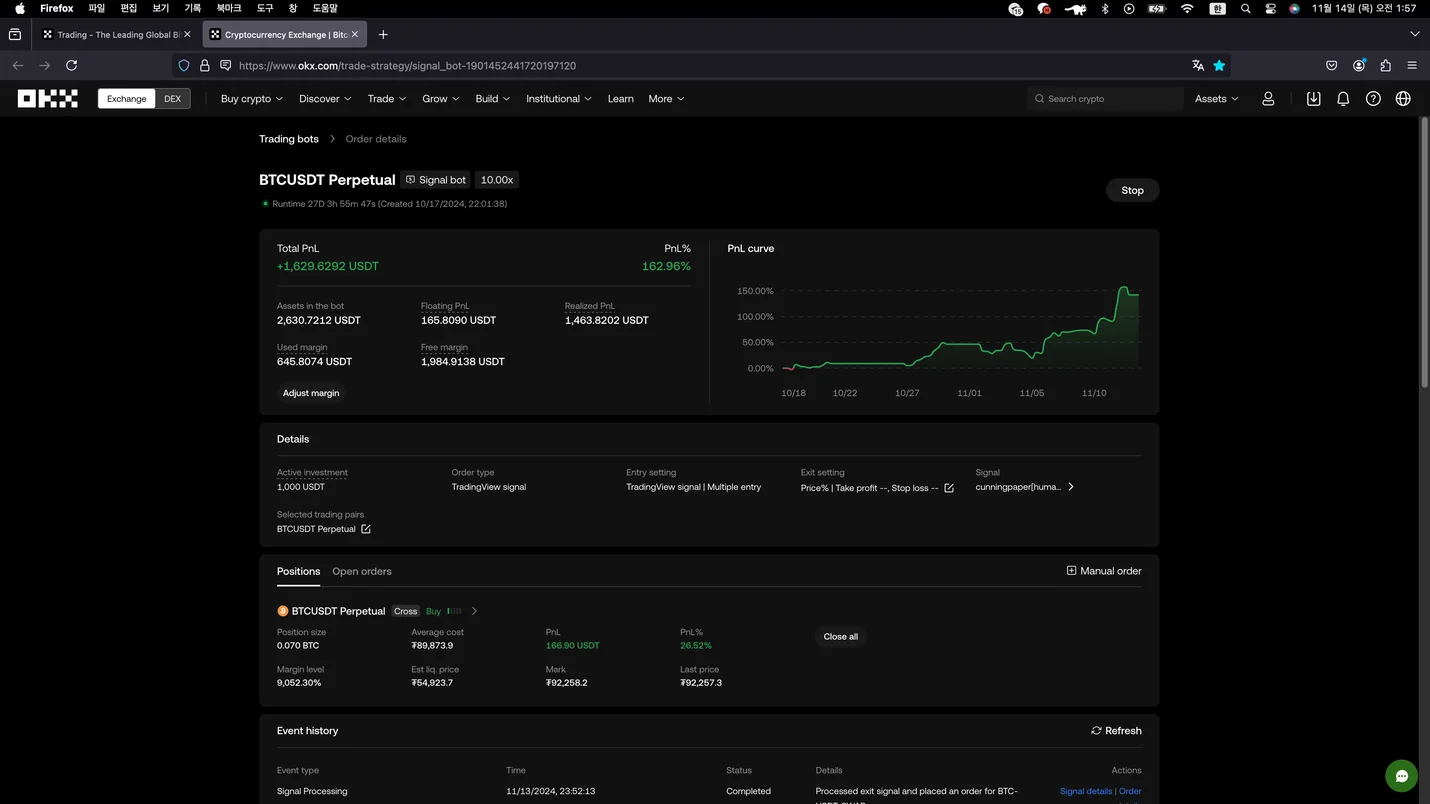Open the macOS Firefox menu

[57, 8]
